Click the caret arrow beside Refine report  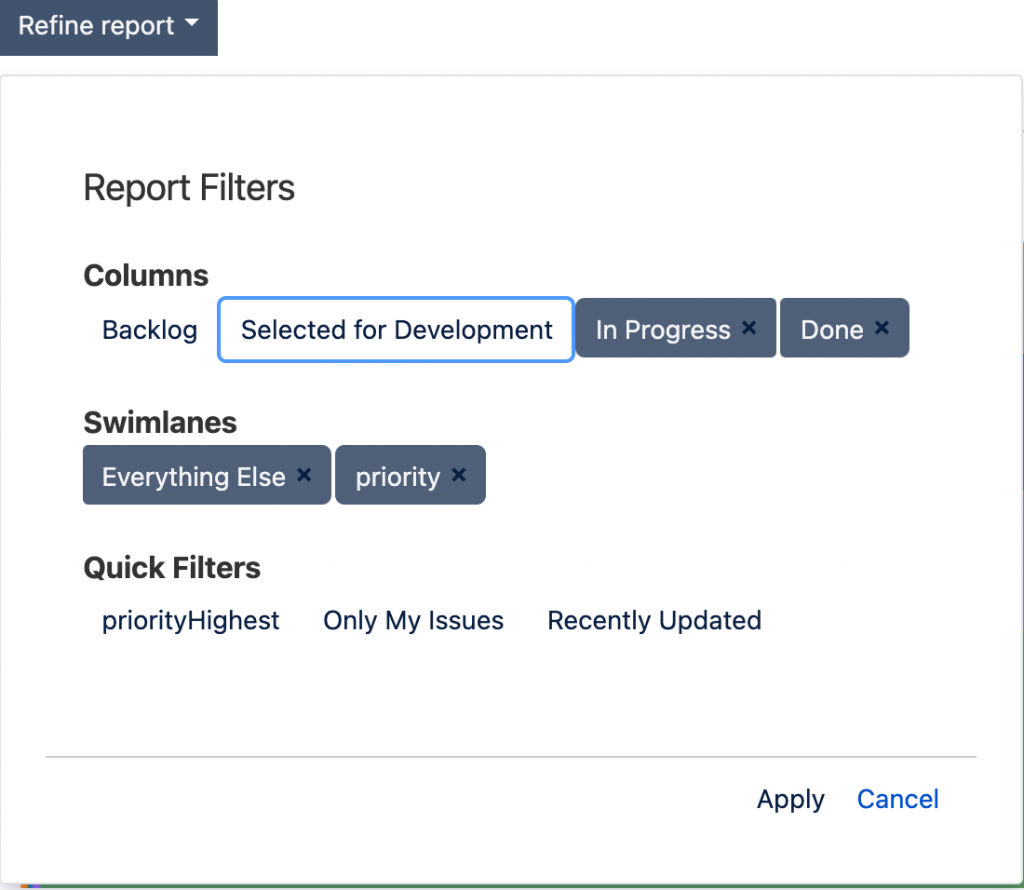pos(192,26)
